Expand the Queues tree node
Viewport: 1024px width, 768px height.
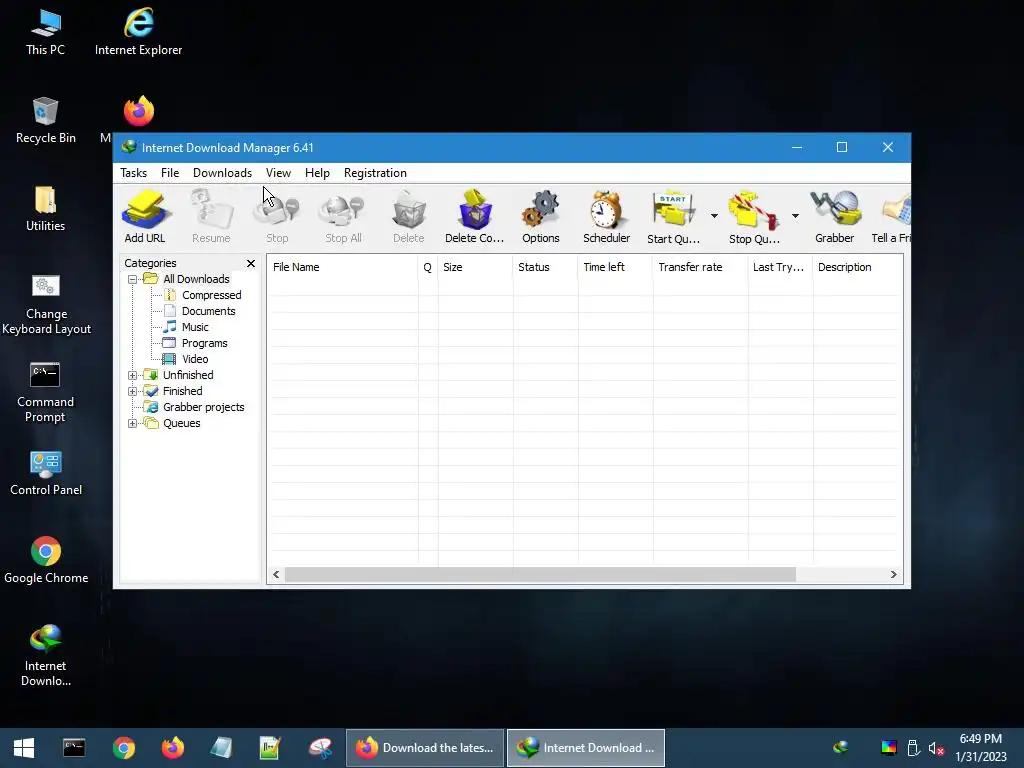tap(133, 423)
